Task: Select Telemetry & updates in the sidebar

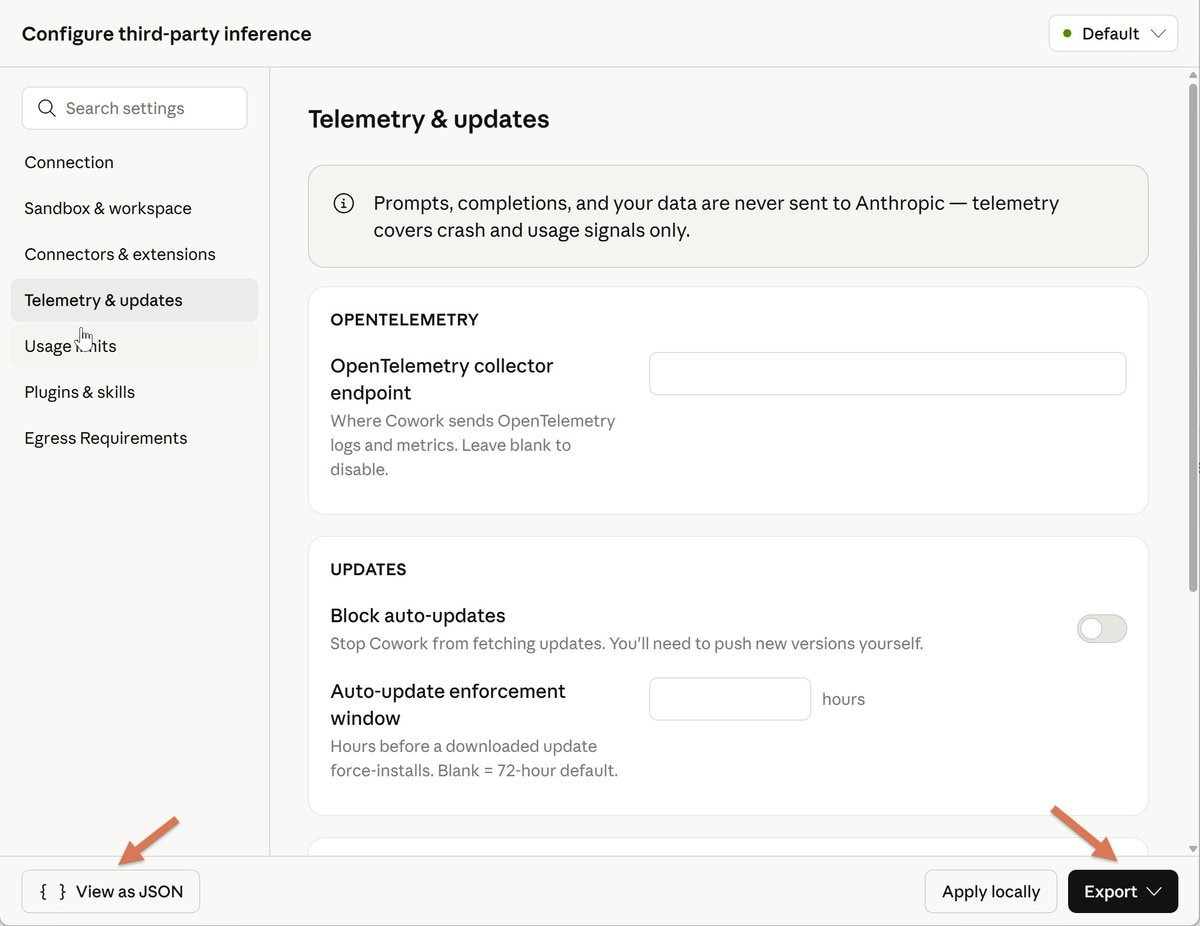Action: click(x=135, y=300)
